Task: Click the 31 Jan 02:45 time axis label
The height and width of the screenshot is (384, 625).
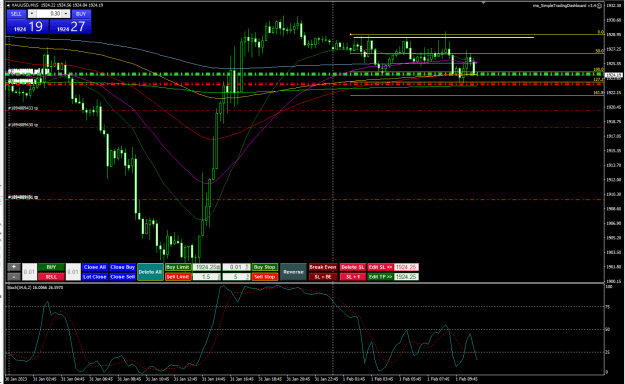Action: click(x=44, y=379)
